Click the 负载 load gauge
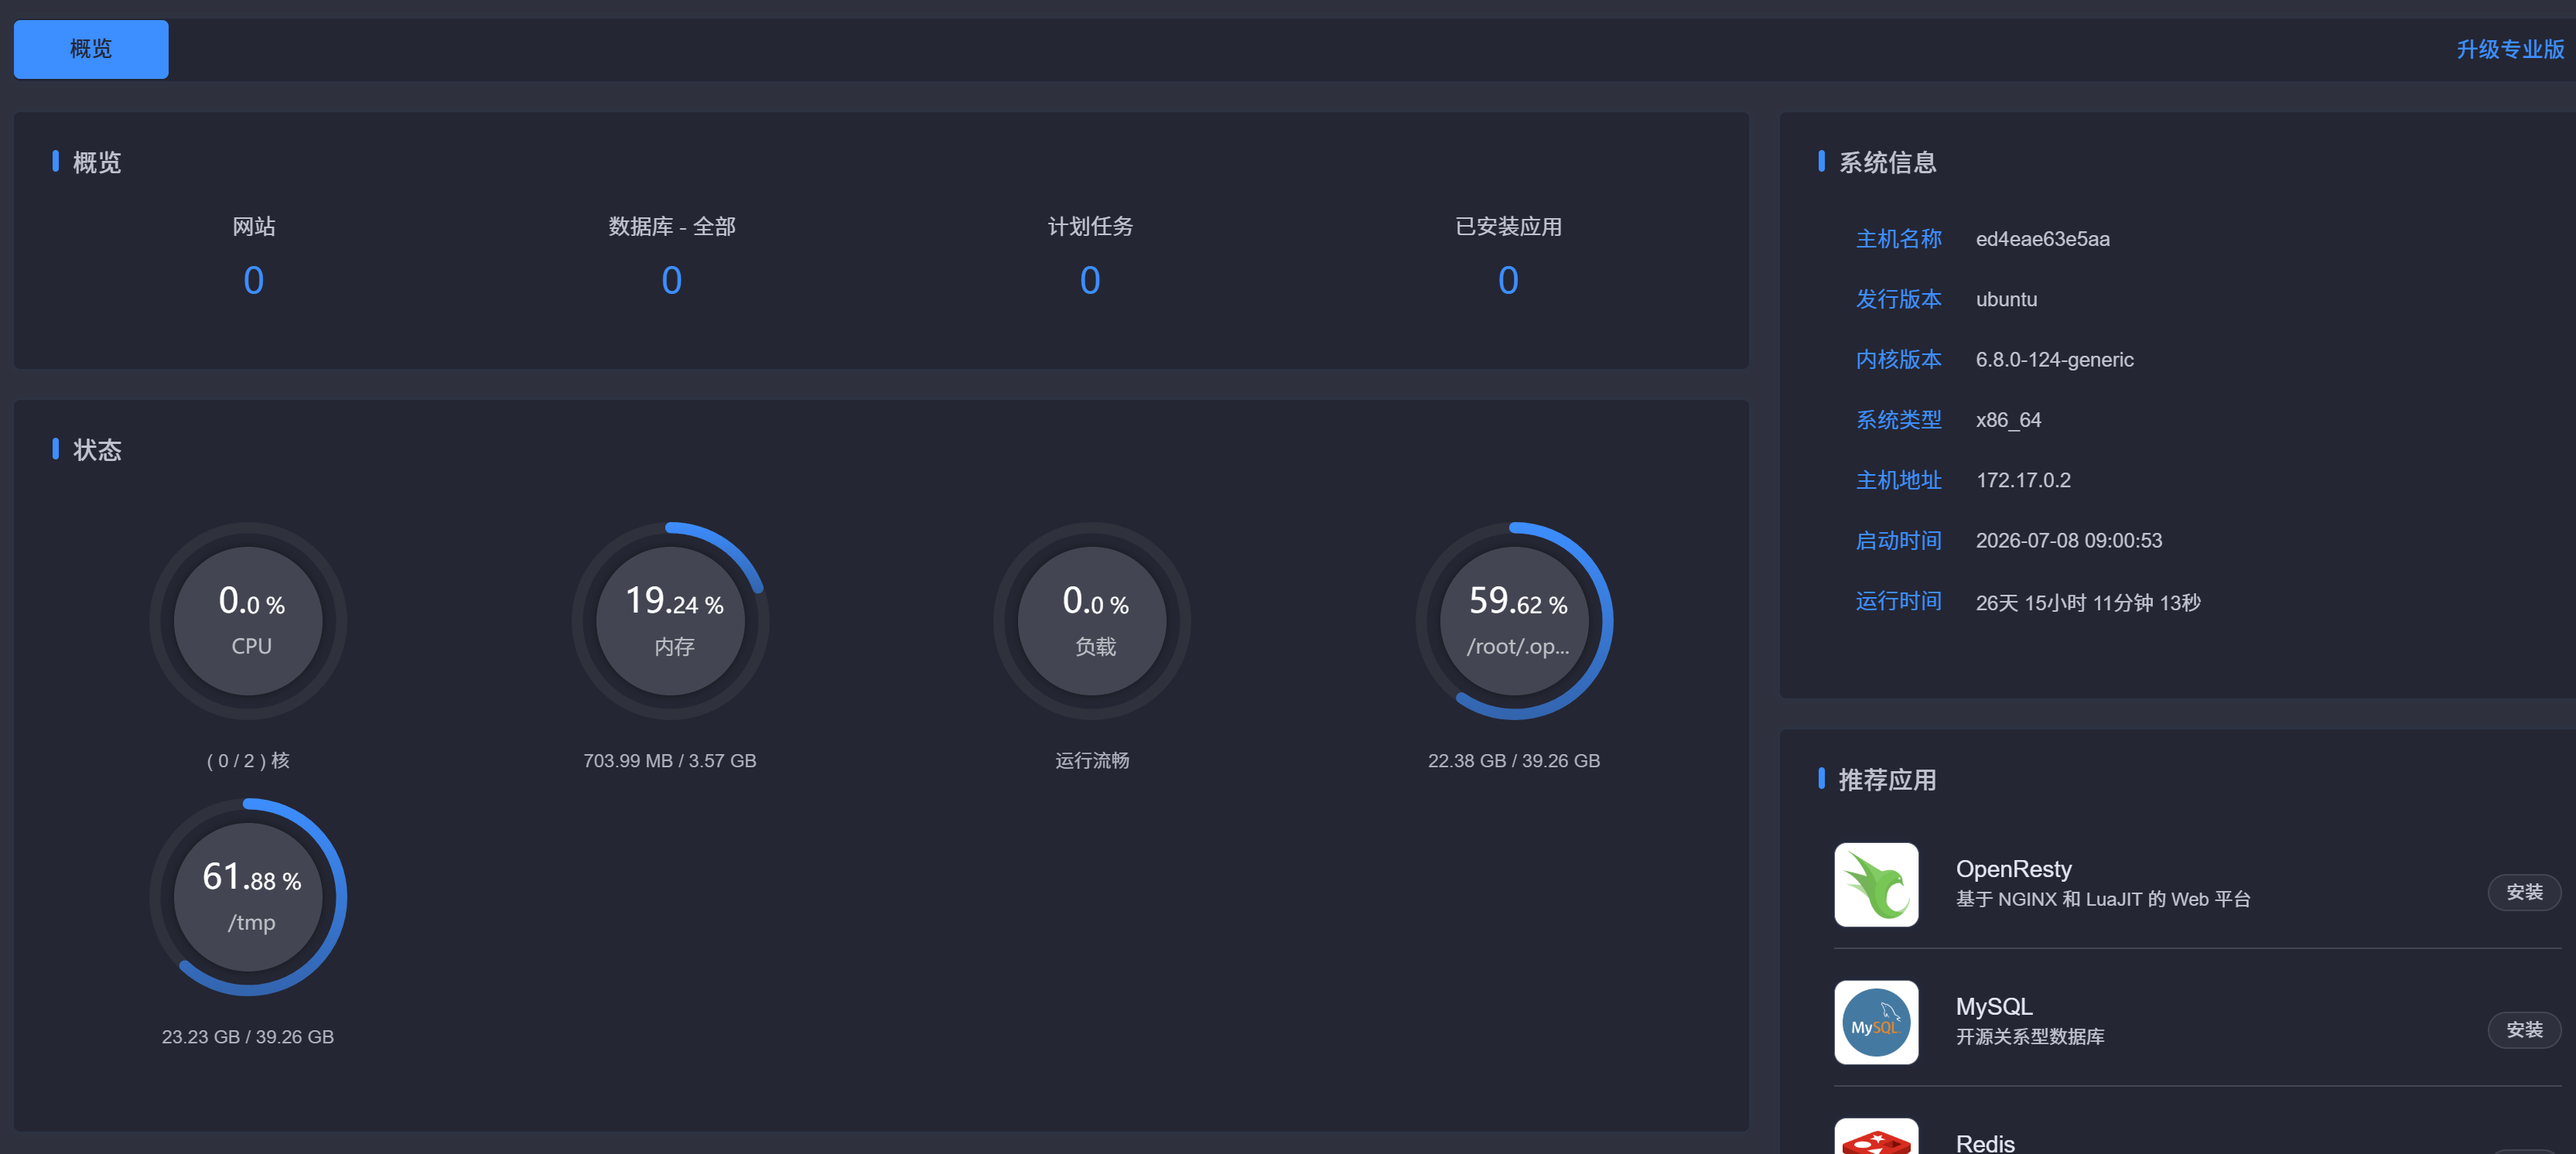This screenshot has height=1154, width=2576. coord(1093,620)
